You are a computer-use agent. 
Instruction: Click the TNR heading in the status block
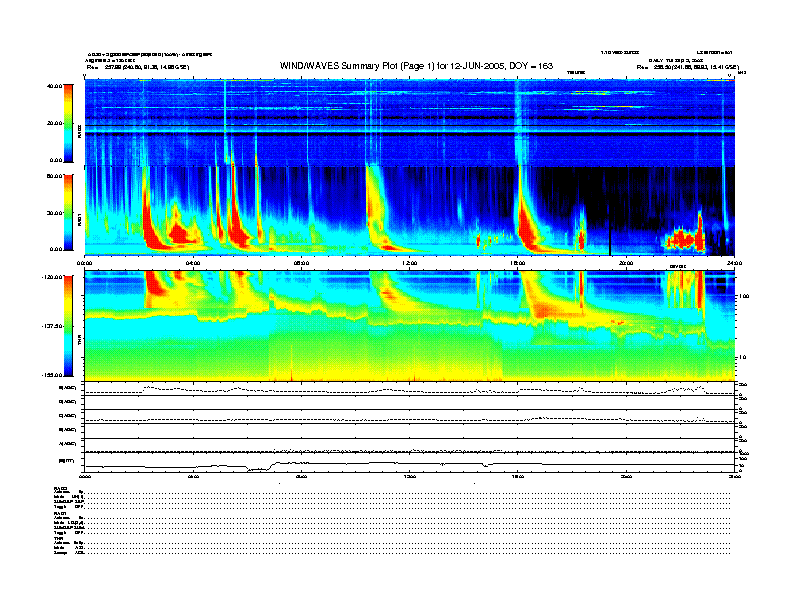tap(58, 538)
